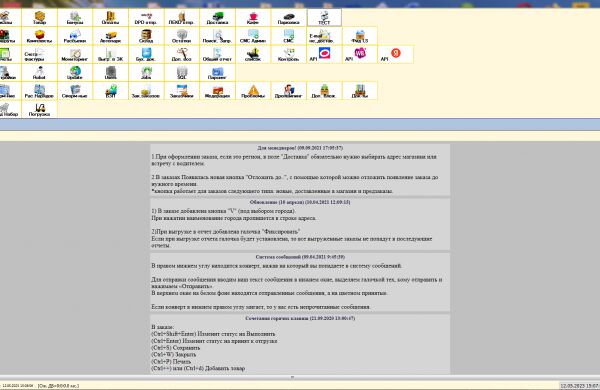Click the Обновление (10 апреля) announcement heading
600x390 pixels.
300,202
